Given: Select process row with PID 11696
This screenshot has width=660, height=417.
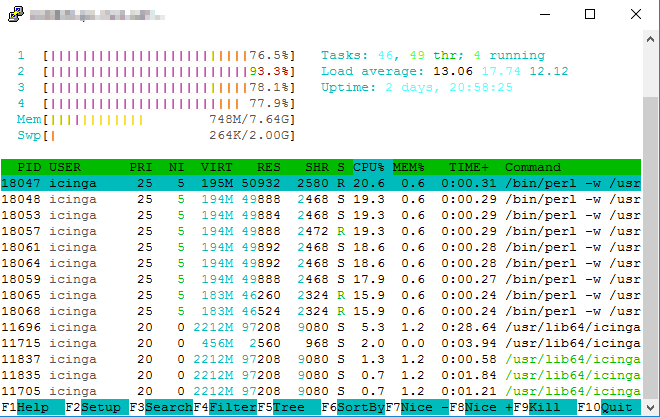Looking at the screenshot, I should coord(321,327).
